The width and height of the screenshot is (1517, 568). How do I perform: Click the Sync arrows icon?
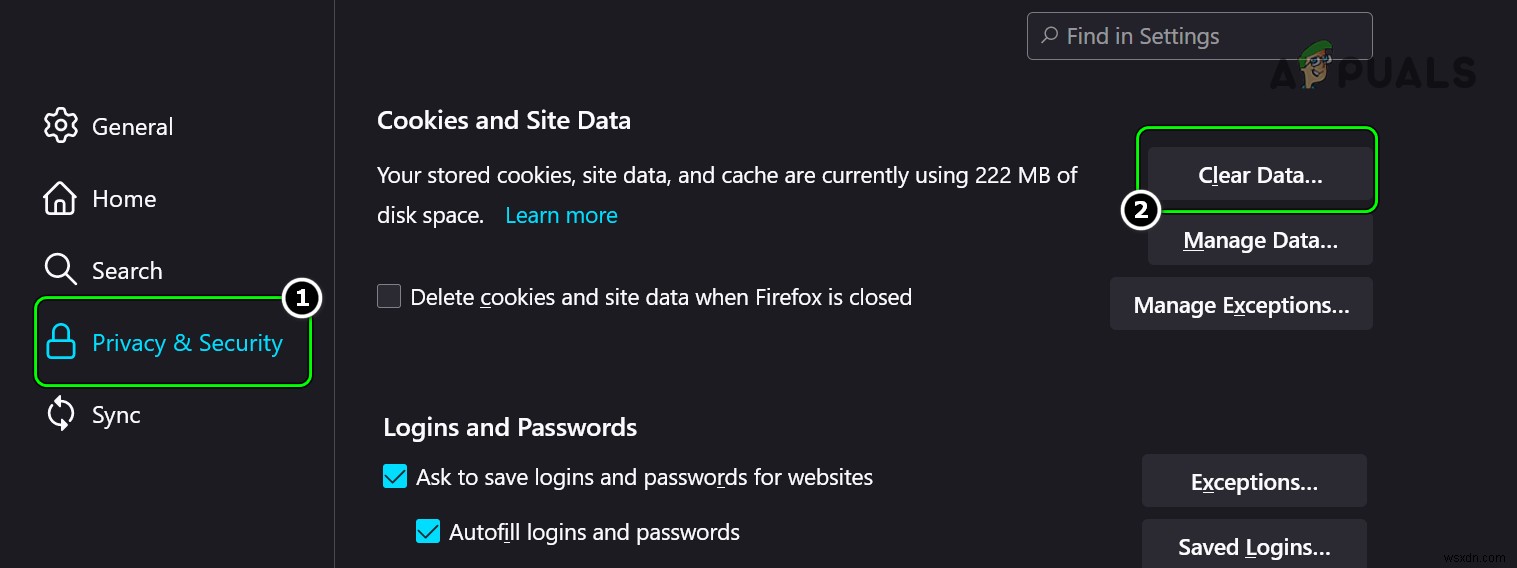[x=61, y=415]
